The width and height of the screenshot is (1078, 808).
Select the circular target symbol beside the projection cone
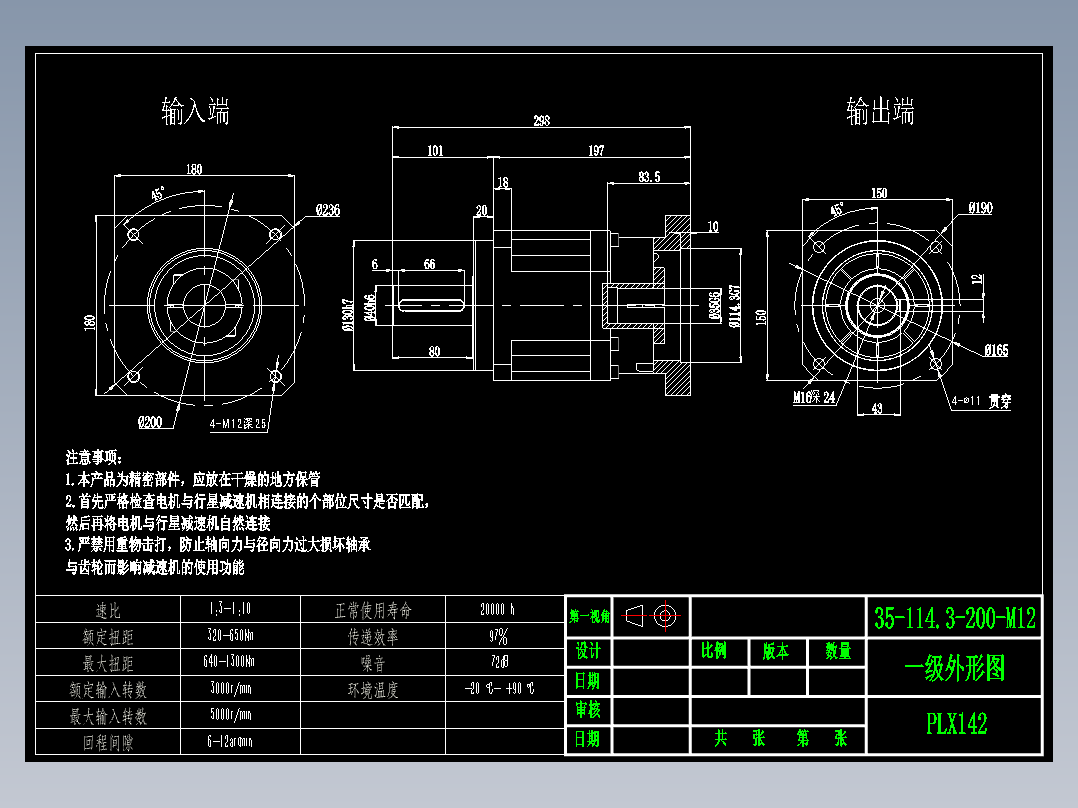tap(666, 617)
